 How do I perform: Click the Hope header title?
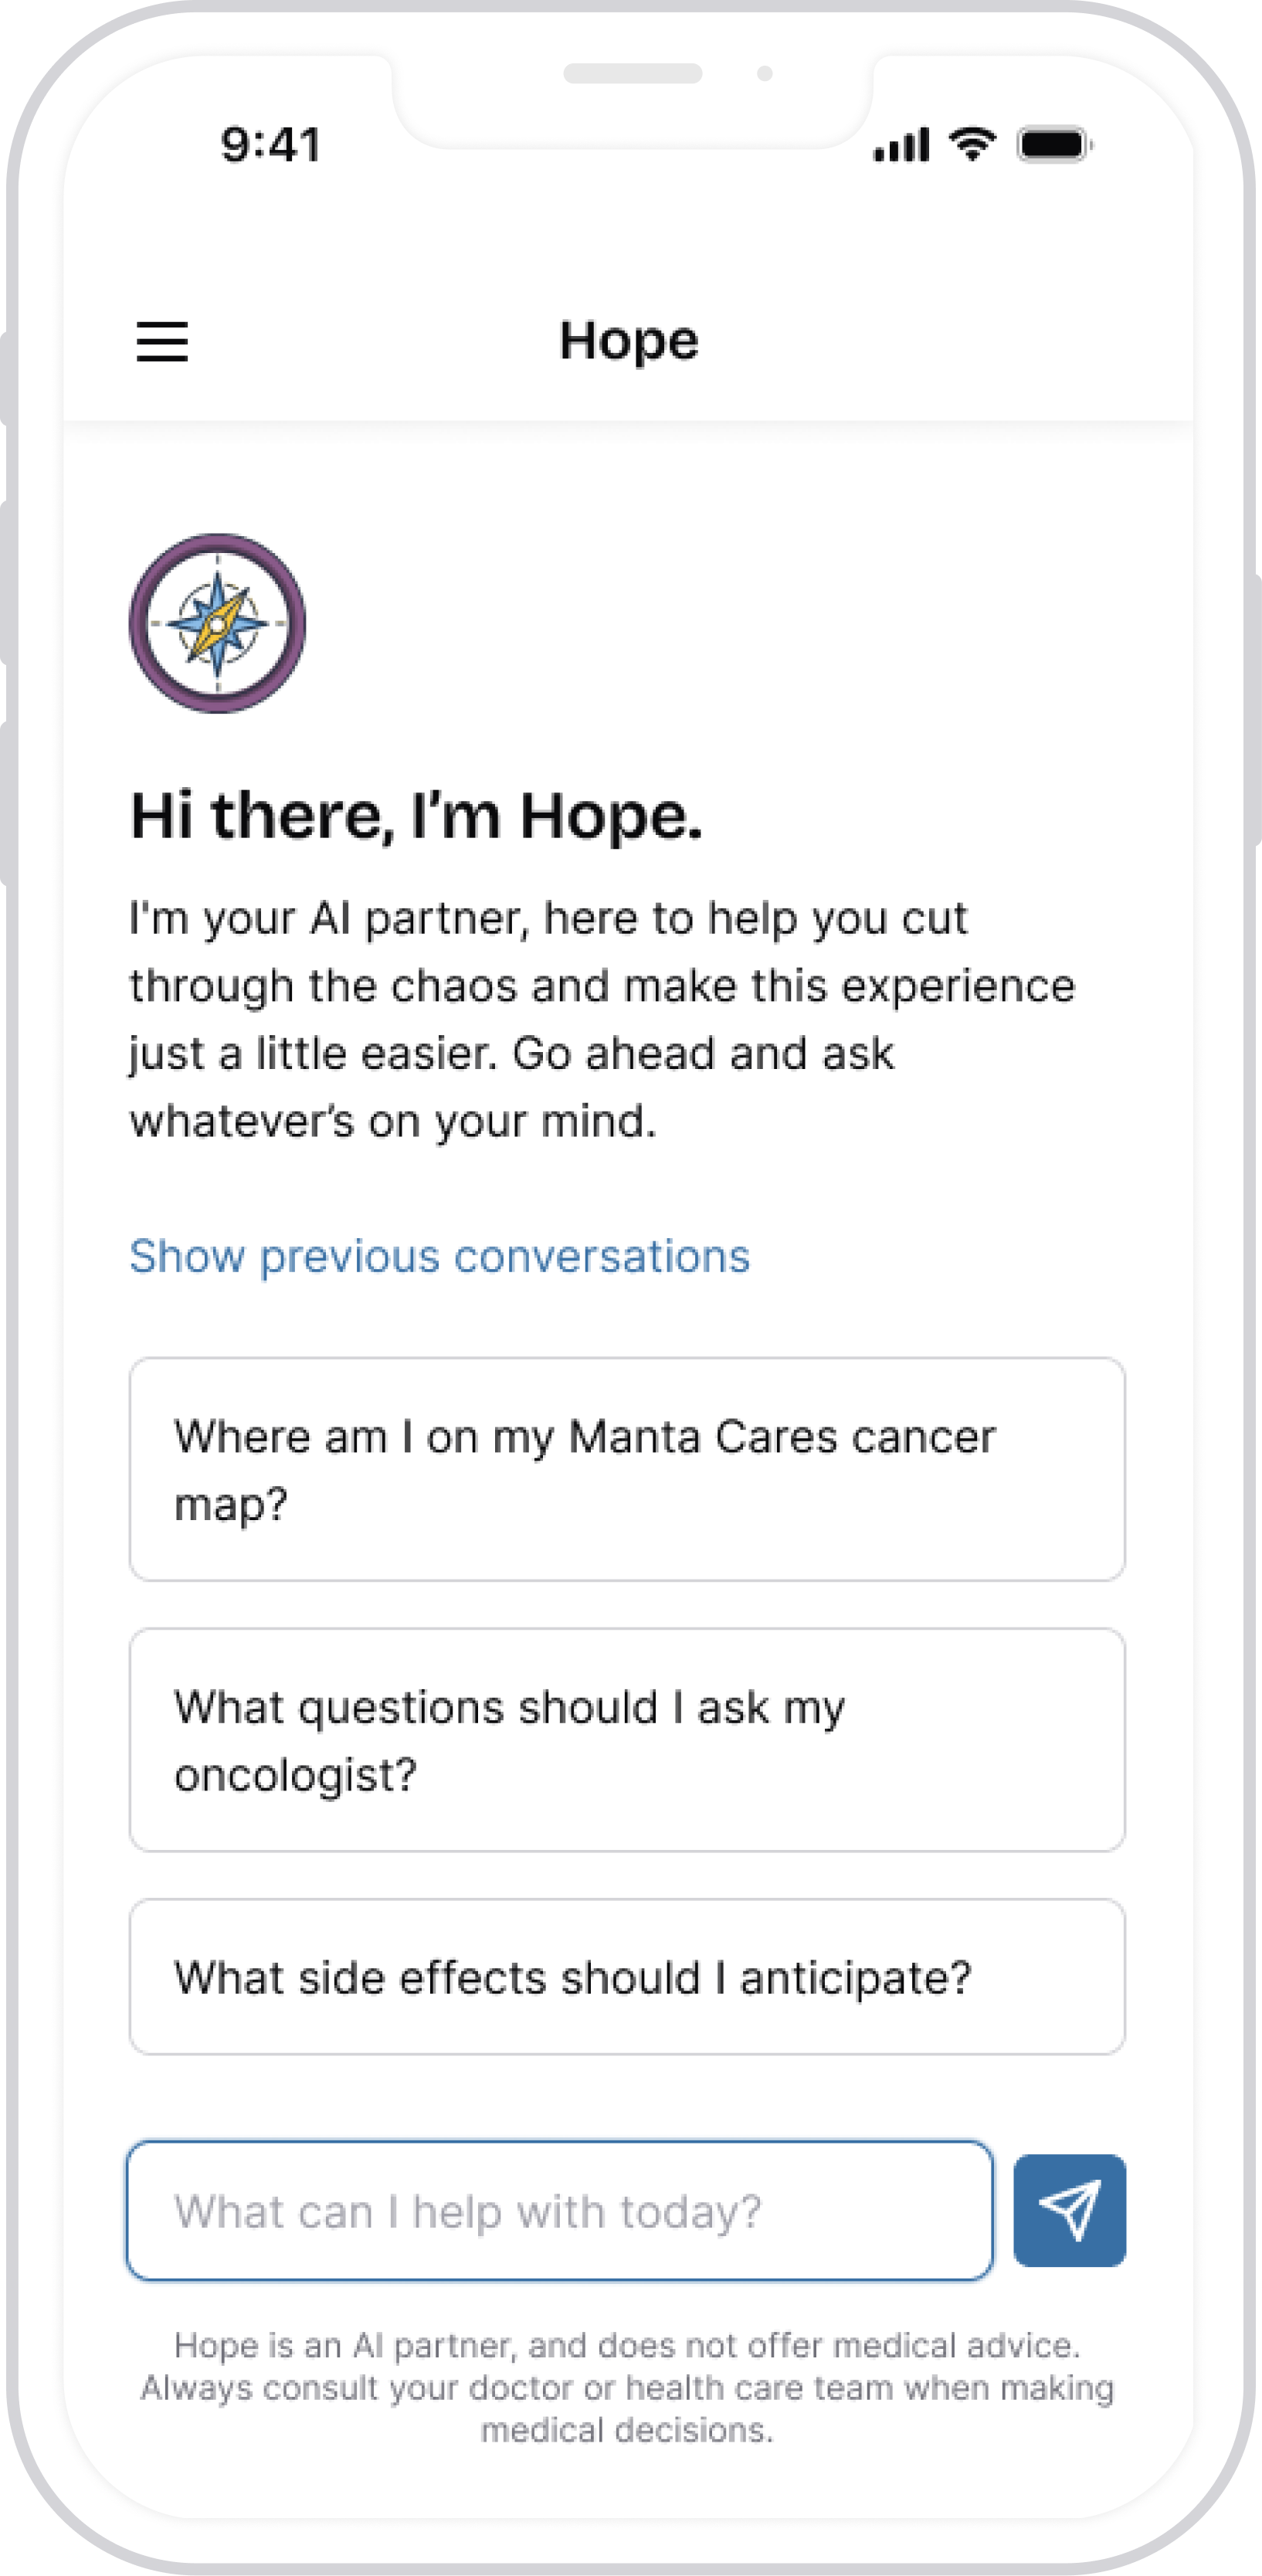[x=629, y=341]
